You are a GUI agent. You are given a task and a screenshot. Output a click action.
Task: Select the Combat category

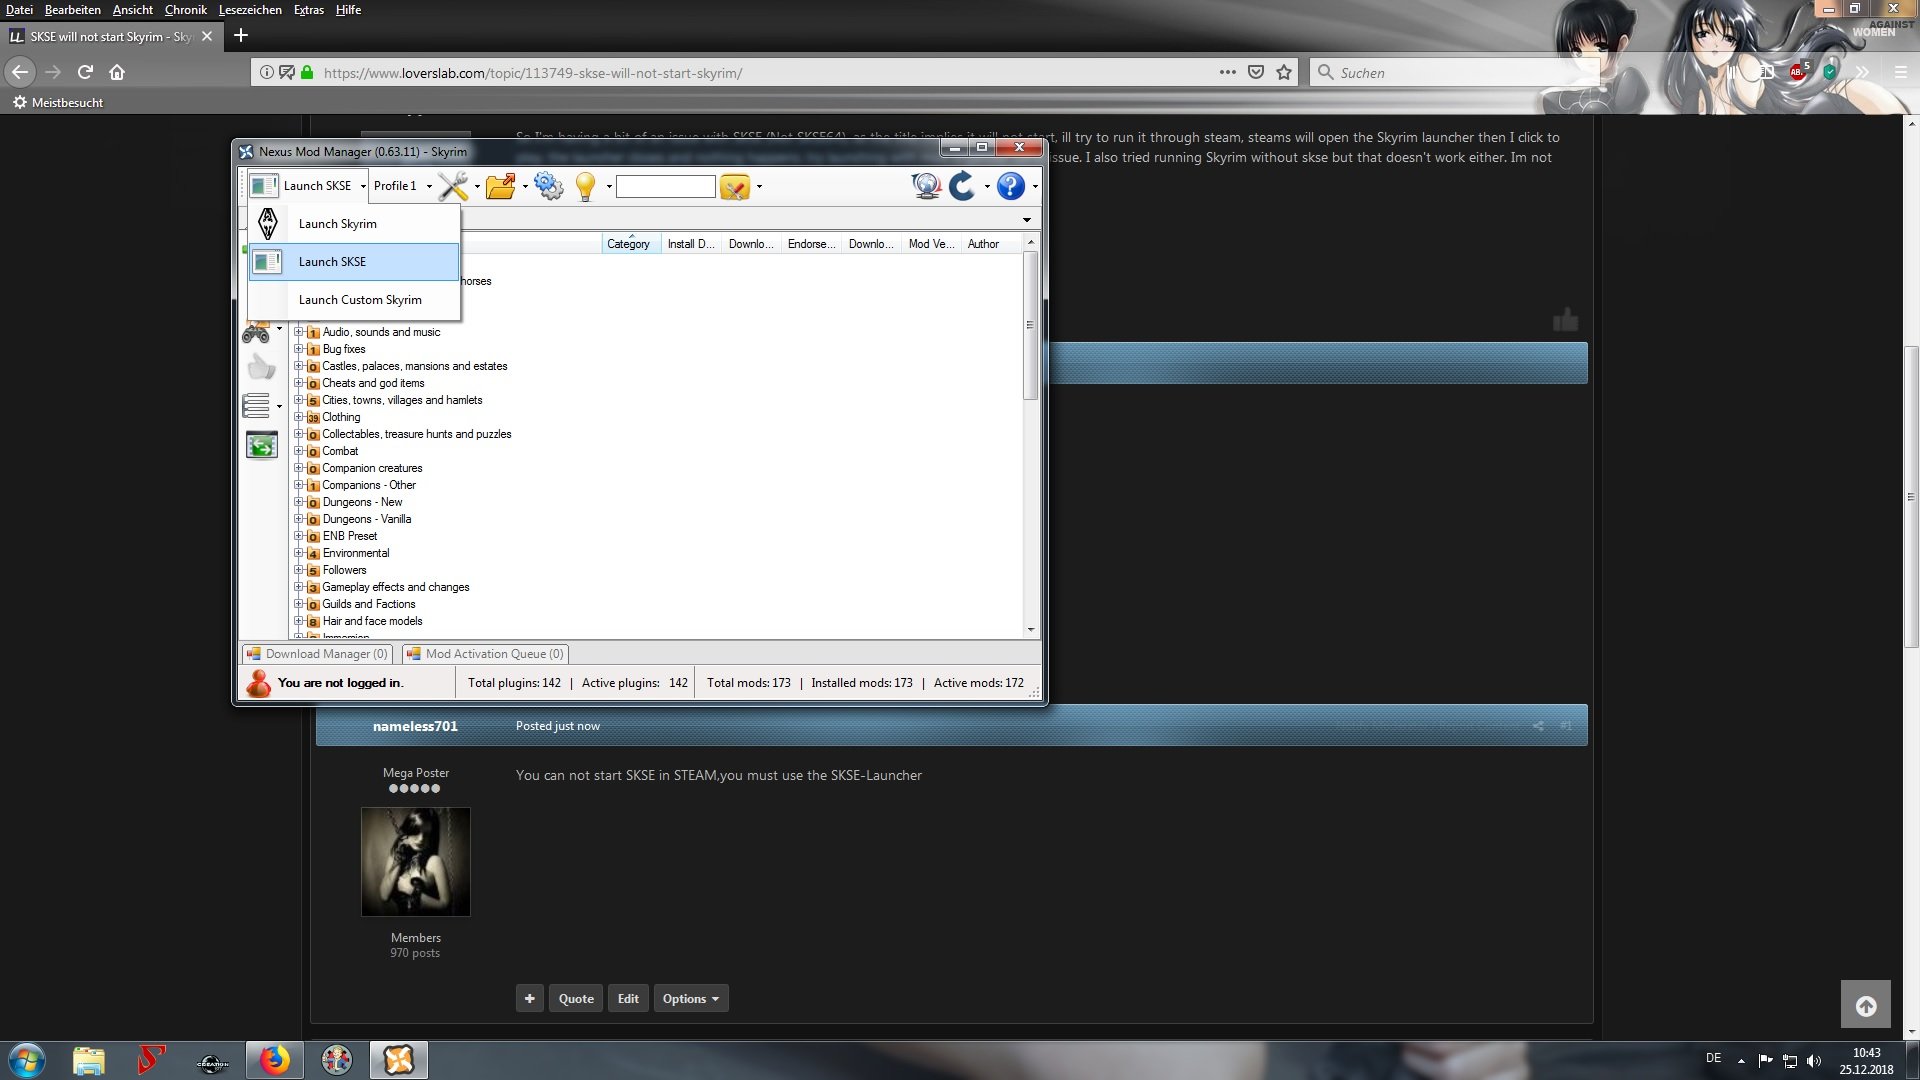coord(340,451)
